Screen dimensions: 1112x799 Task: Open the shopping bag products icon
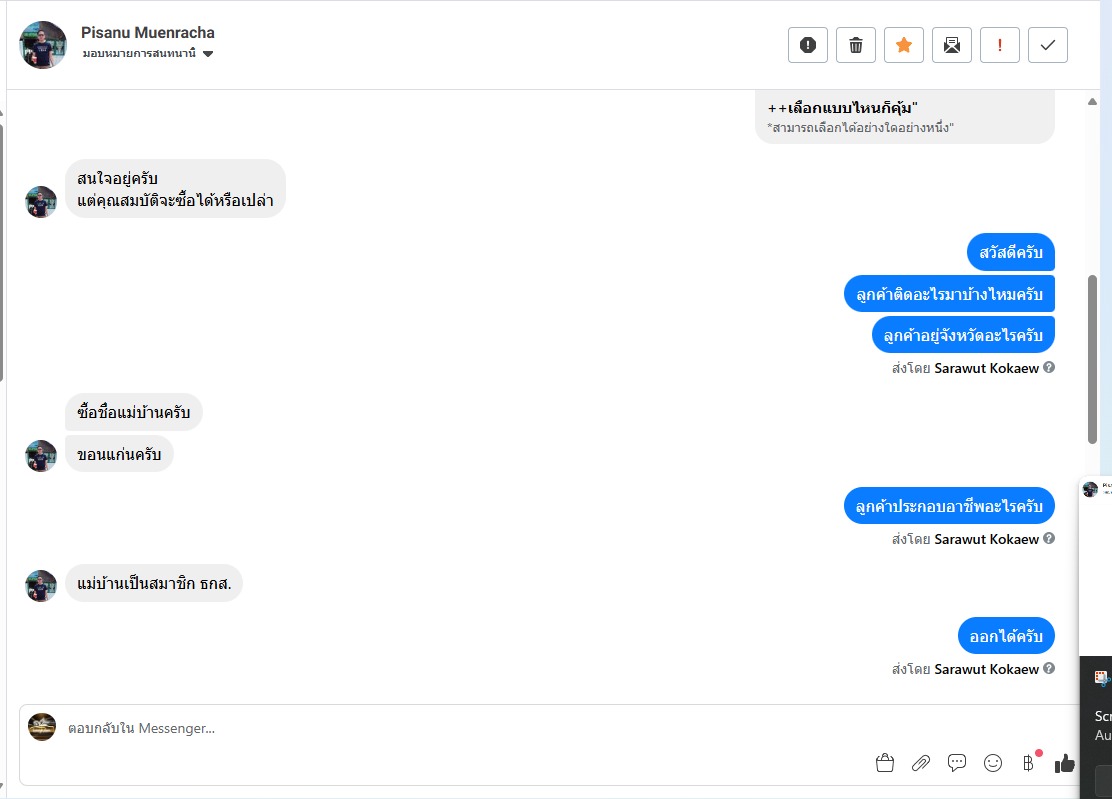(885, 763)
